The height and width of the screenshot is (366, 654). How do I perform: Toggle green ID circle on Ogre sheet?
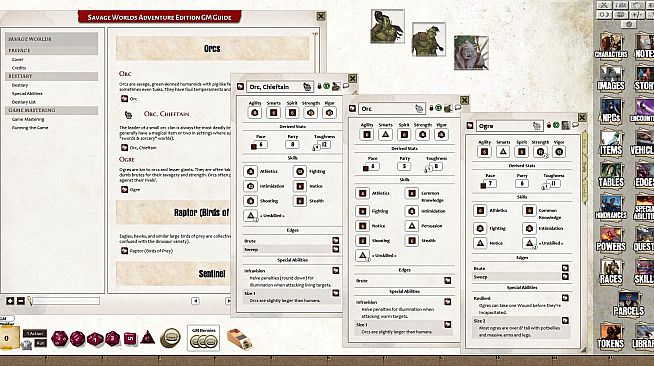556,125
